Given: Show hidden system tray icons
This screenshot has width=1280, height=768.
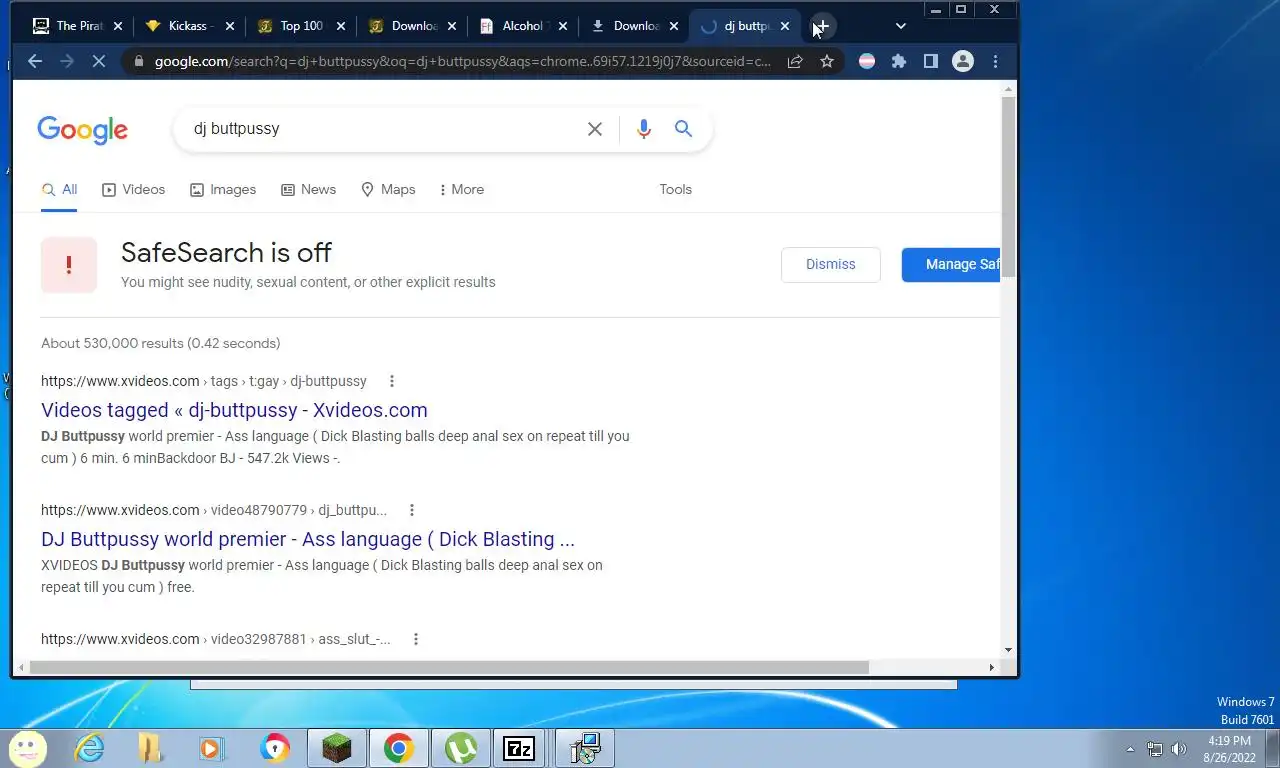Looking at the screenshot, I should [x=1130, y=749].
